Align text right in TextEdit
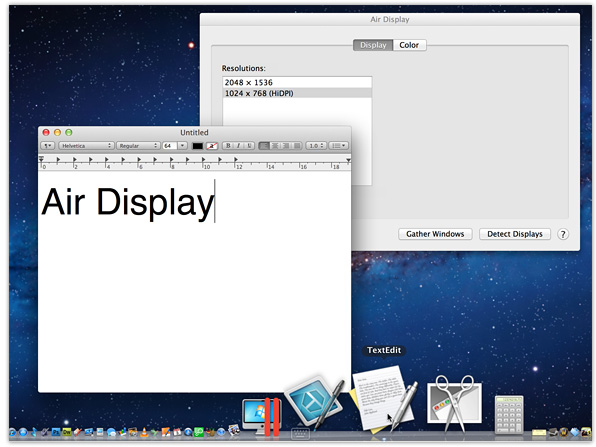The width and height of the screenshot is (596, 447). click(x=286, y=146)
